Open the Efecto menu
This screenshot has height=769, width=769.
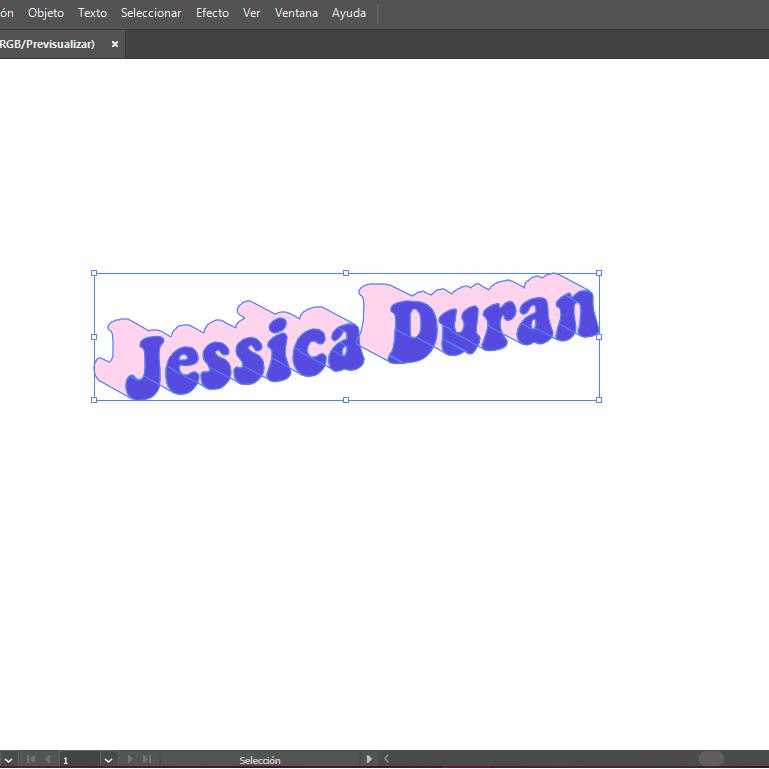(x=212, y=13)
